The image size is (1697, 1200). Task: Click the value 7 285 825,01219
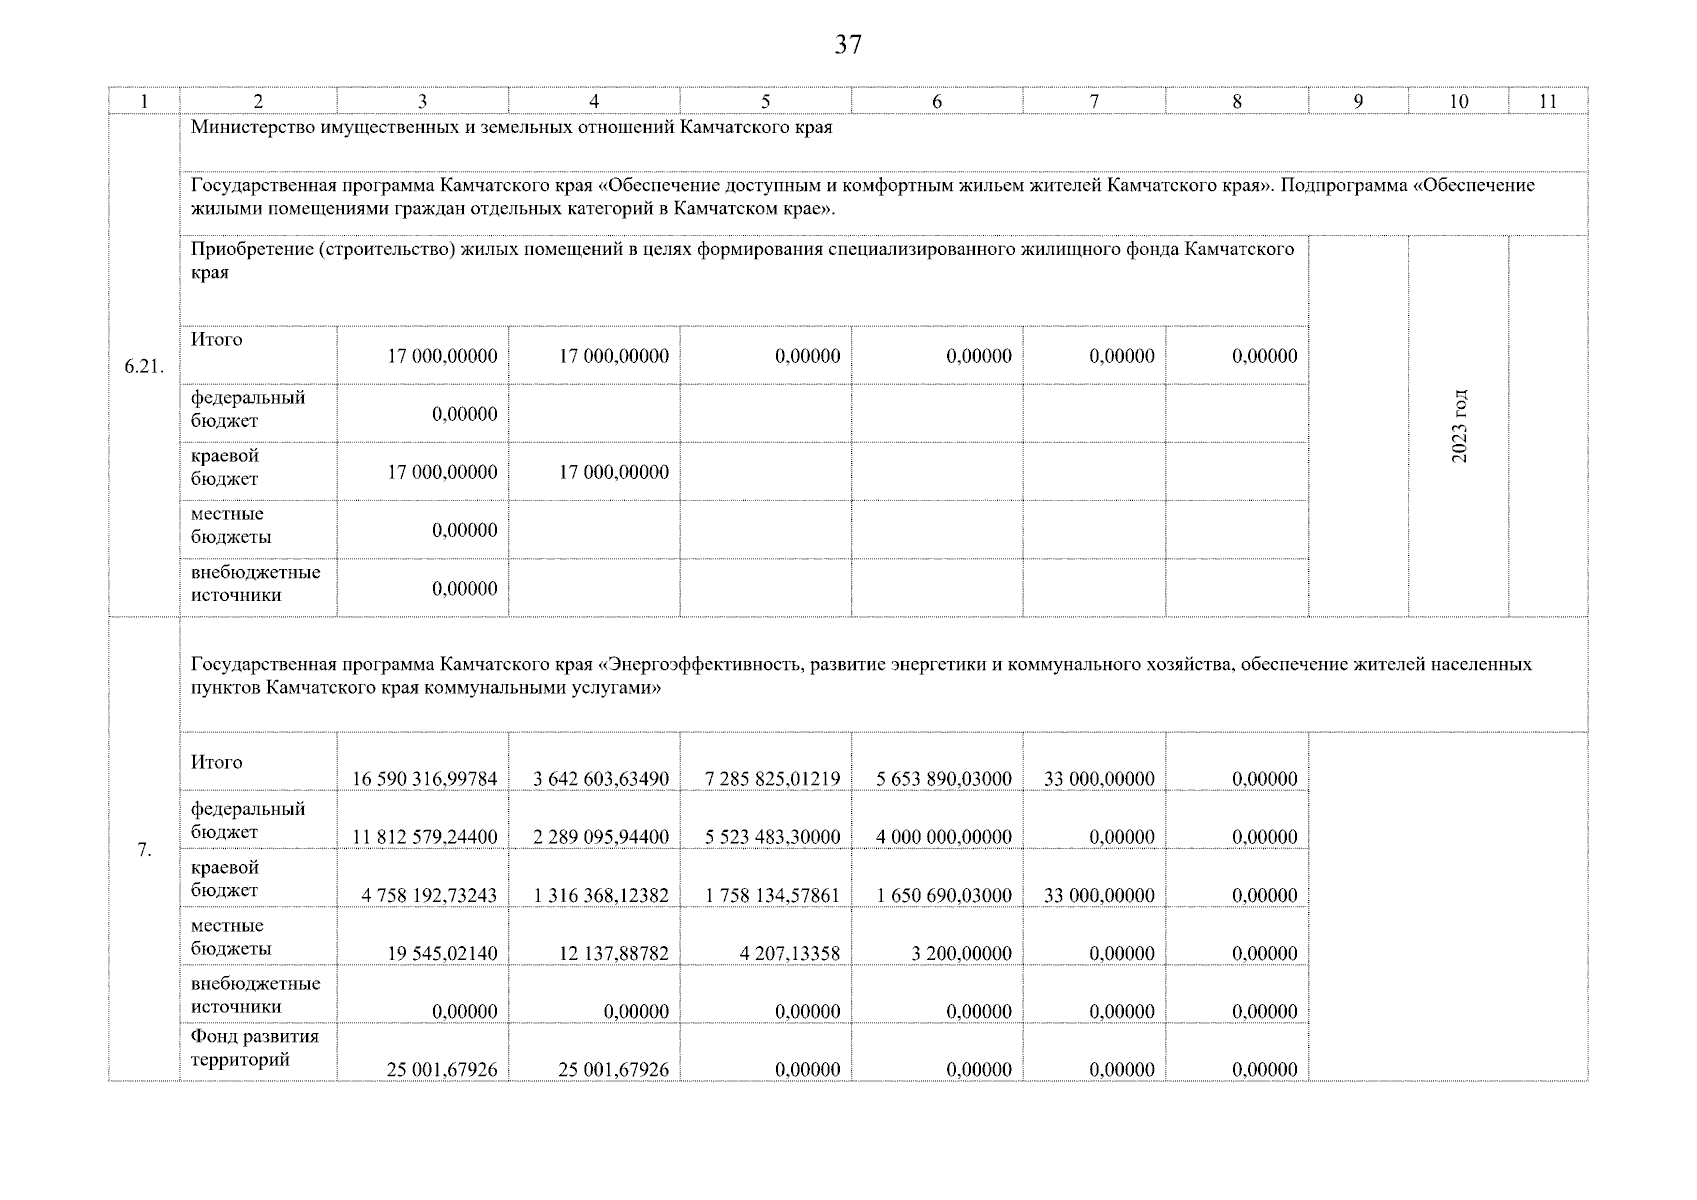pyautogui.click(x=772, y=779)
